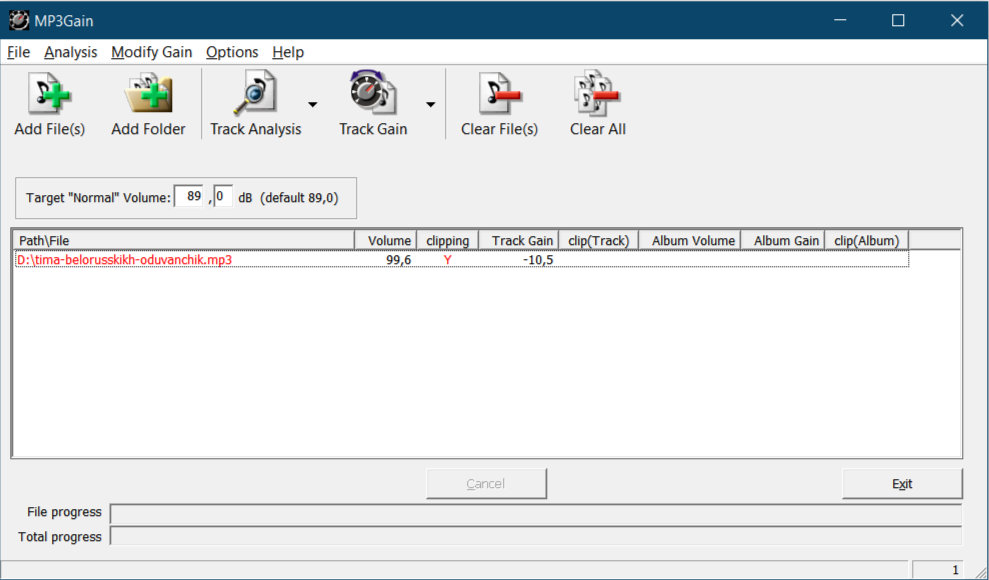Click the Clear File(s) icon
The height and width of the screenshot is (580, 989).
[499, 96]
